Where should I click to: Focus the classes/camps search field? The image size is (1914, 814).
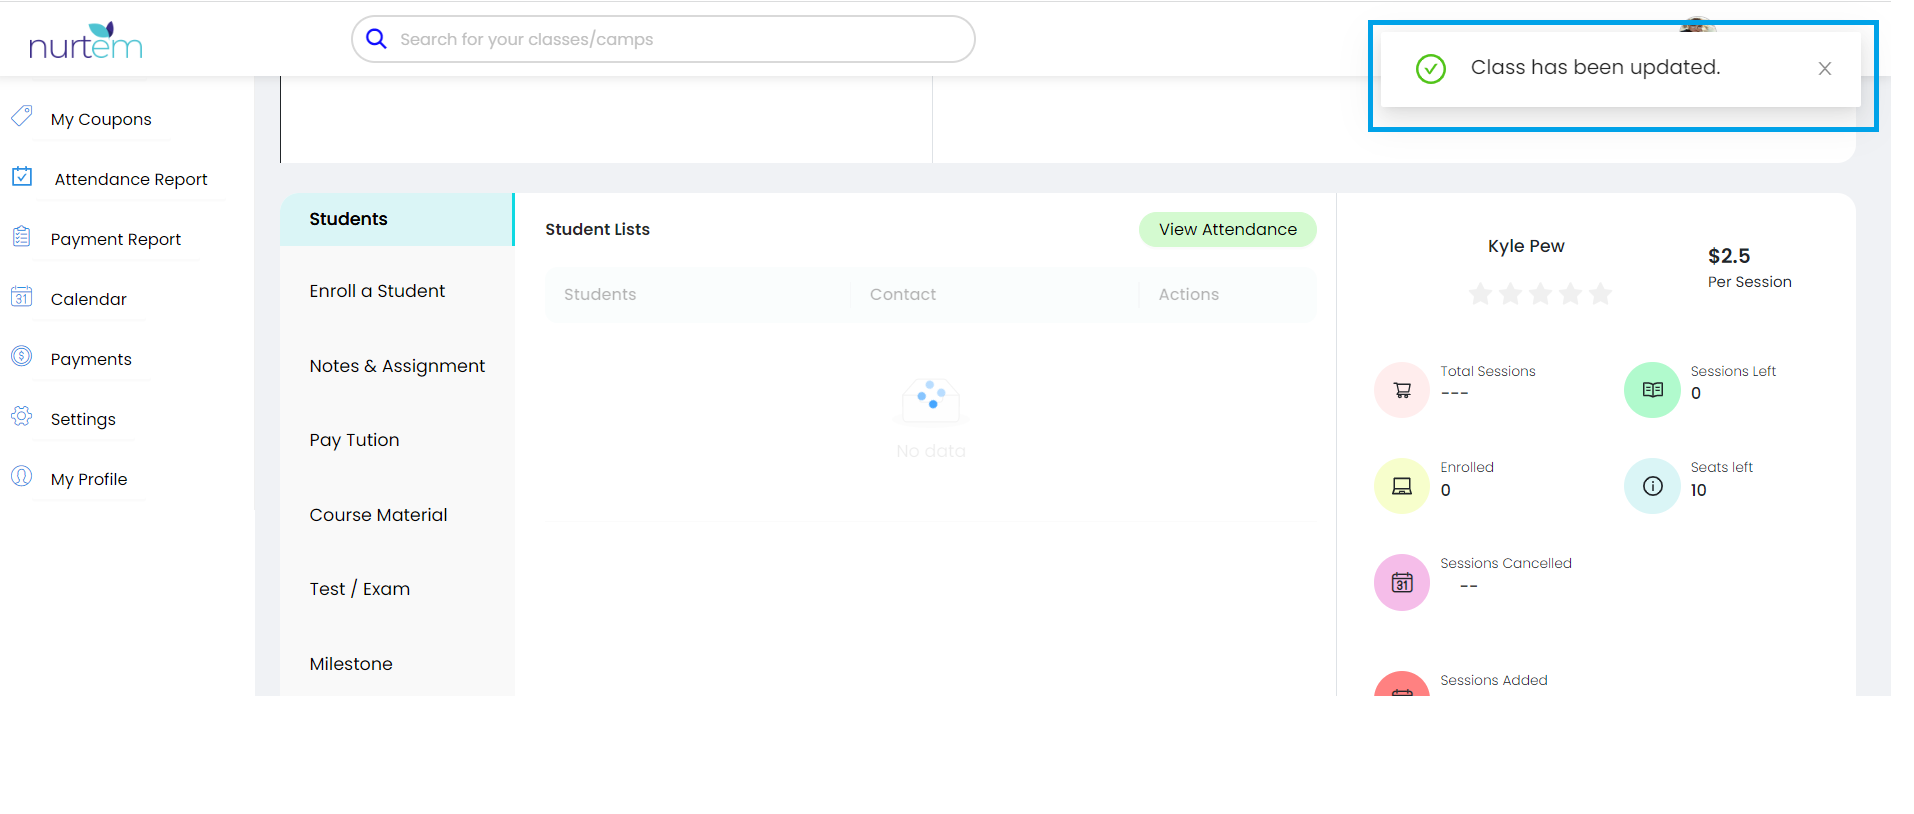(x=680, y=39)
